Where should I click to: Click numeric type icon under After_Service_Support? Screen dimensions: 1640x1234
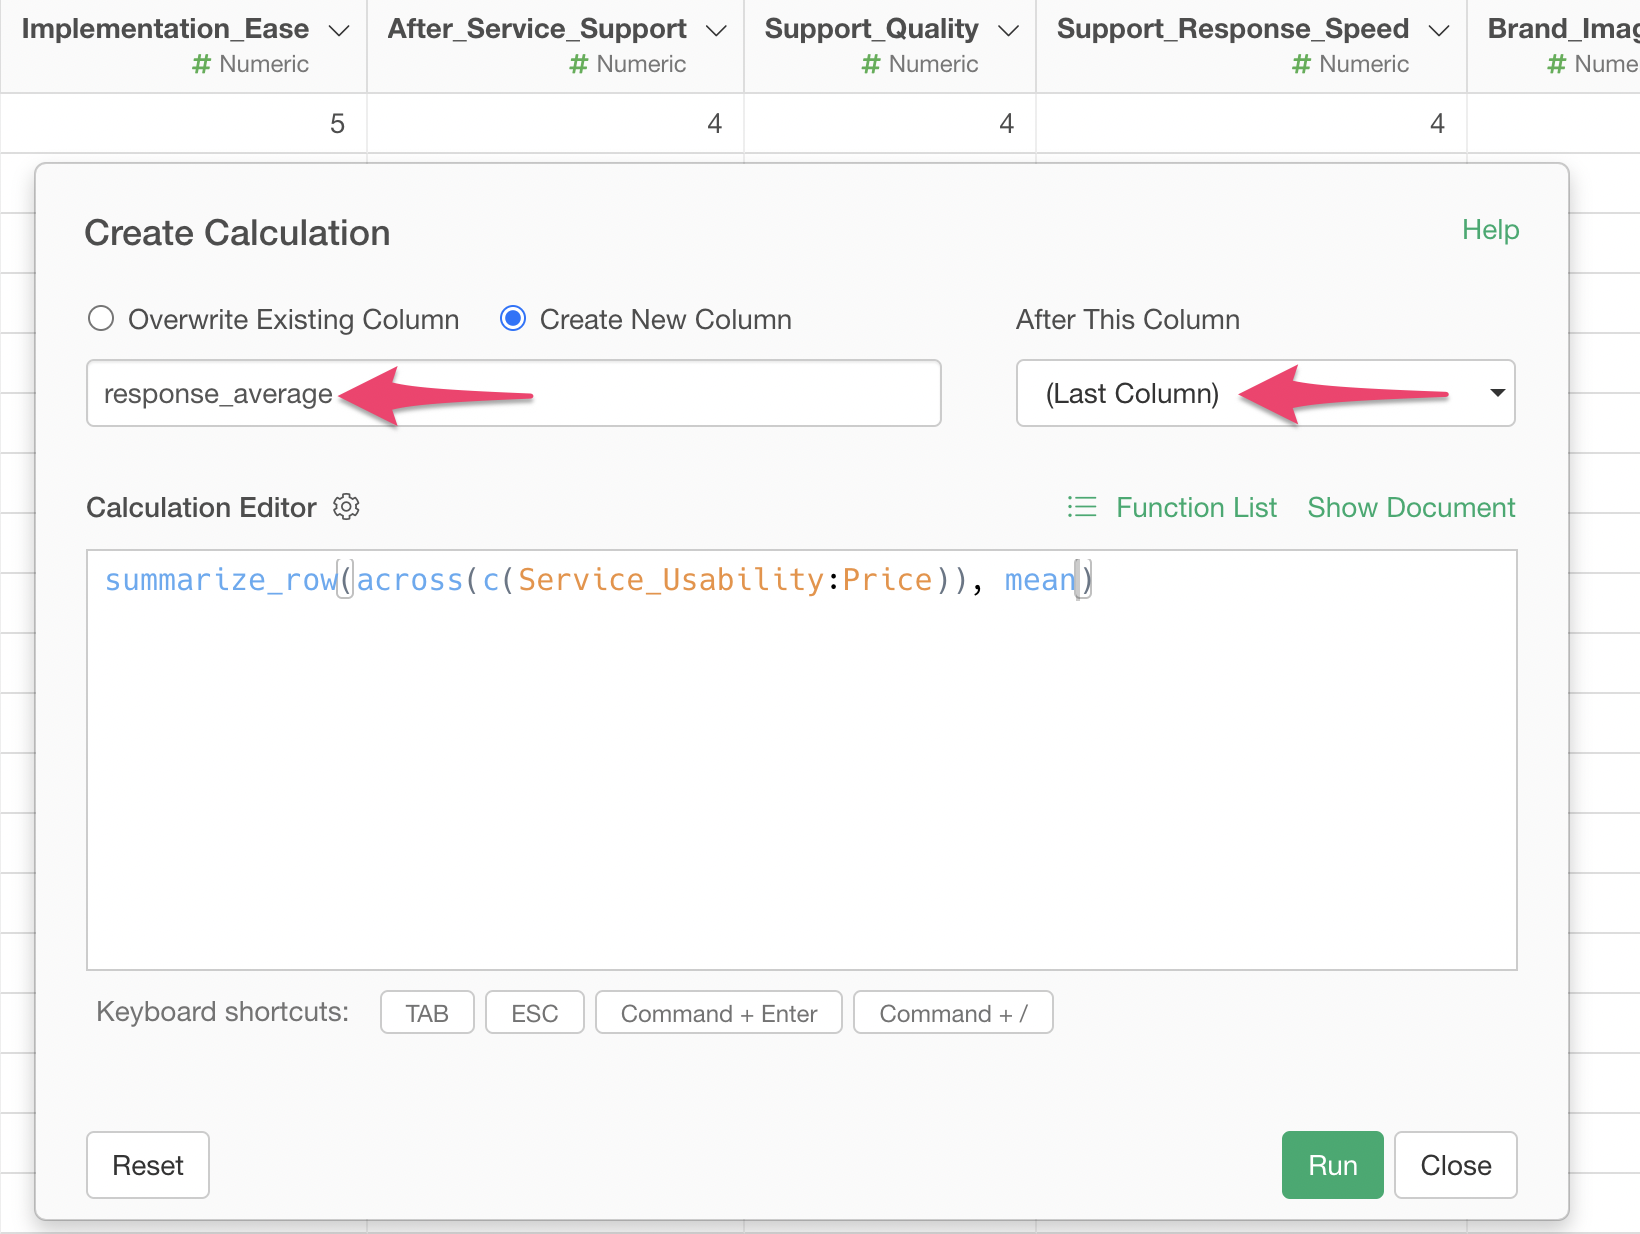point(578,65)
